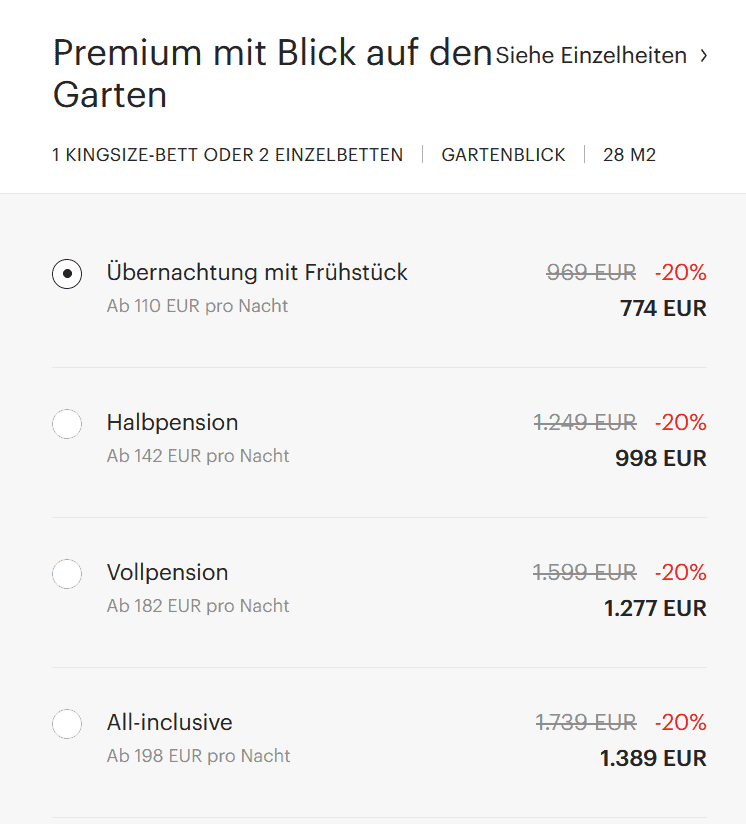Open the Siehe Einzelheiten link
This screenshot has width=746, height=824.
coord(591,56)
